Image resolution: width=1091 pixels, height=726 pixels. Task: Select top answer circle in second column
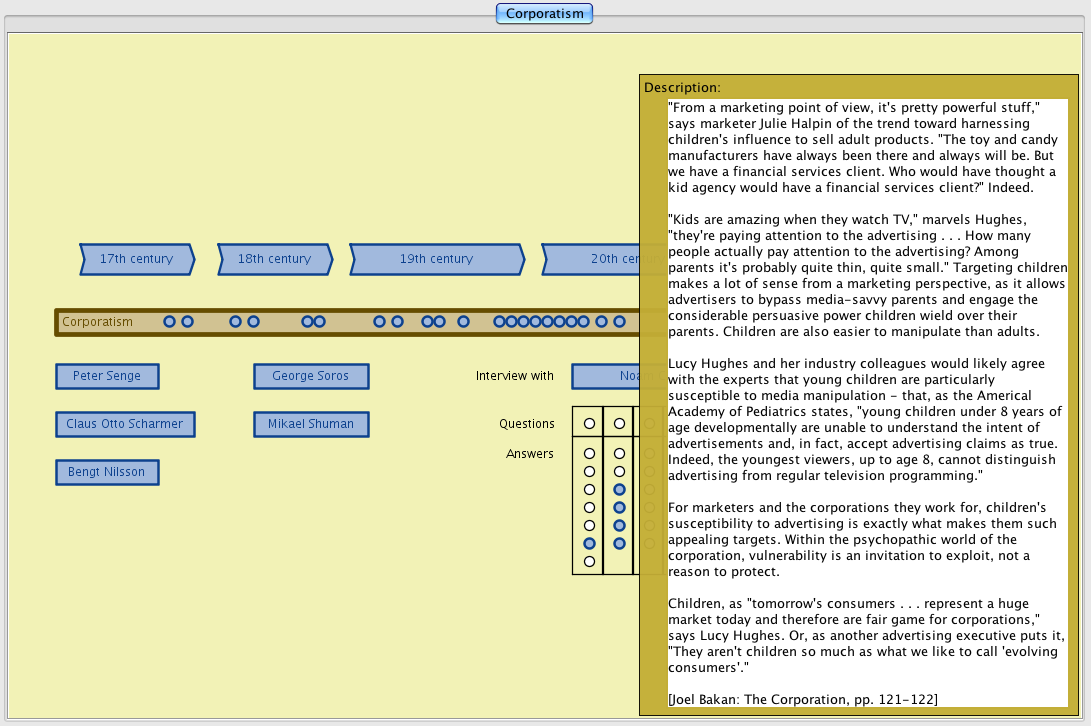619,454
